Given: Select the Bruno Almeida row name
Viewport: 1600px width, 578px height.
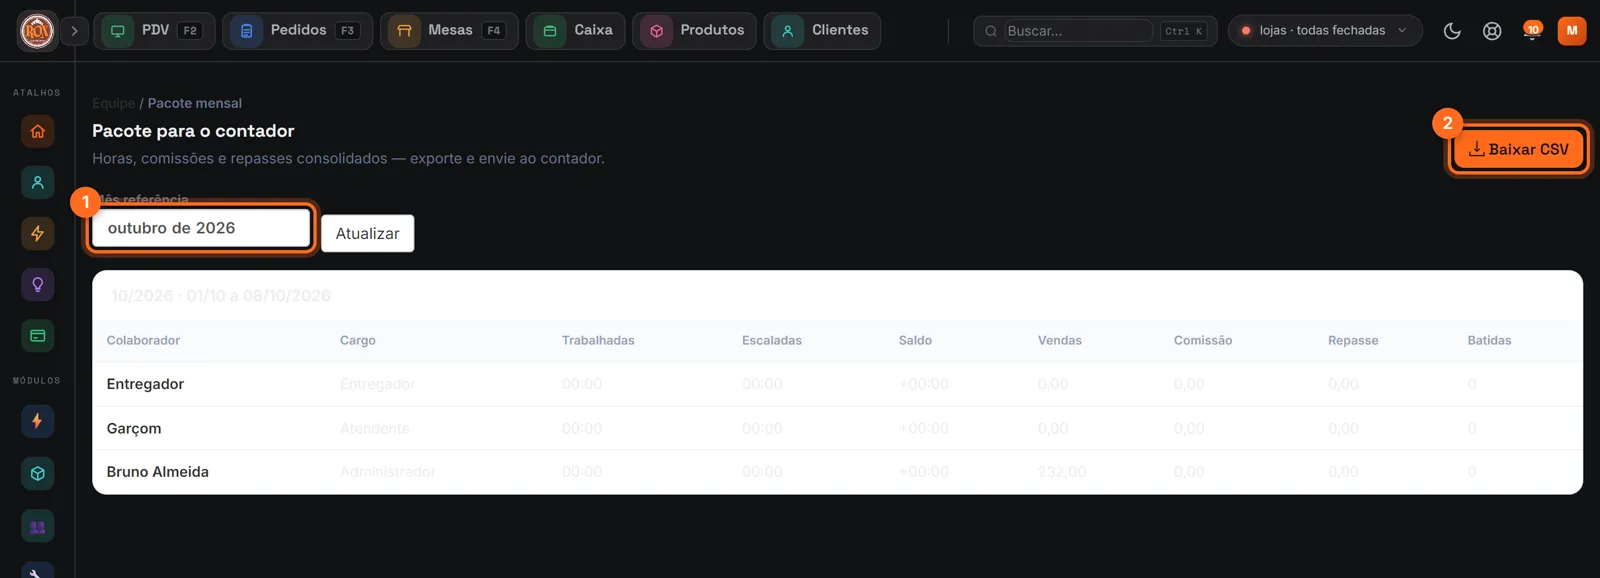Looking at the screenshot, I should (x=158, y=472).
